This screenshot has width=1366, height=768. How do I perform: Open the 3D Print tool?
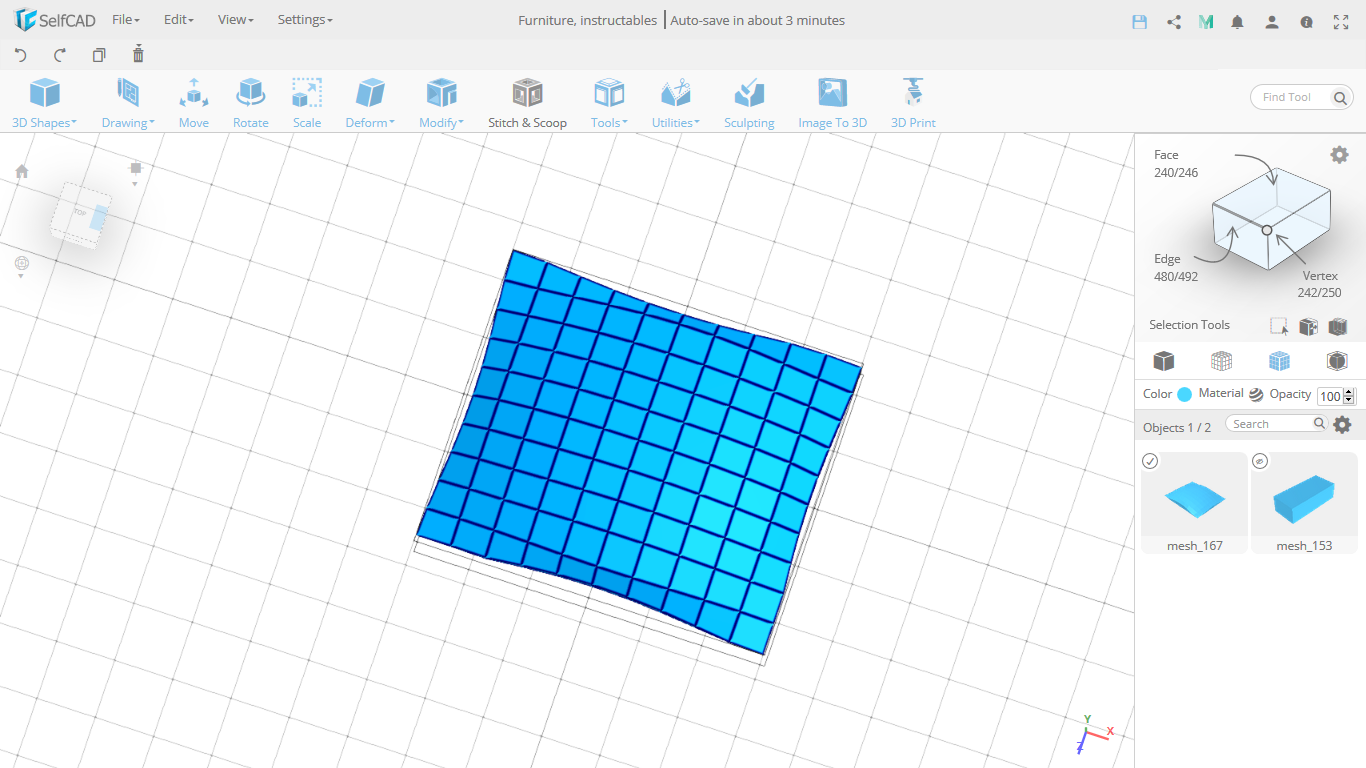click(x=913, y=103)
